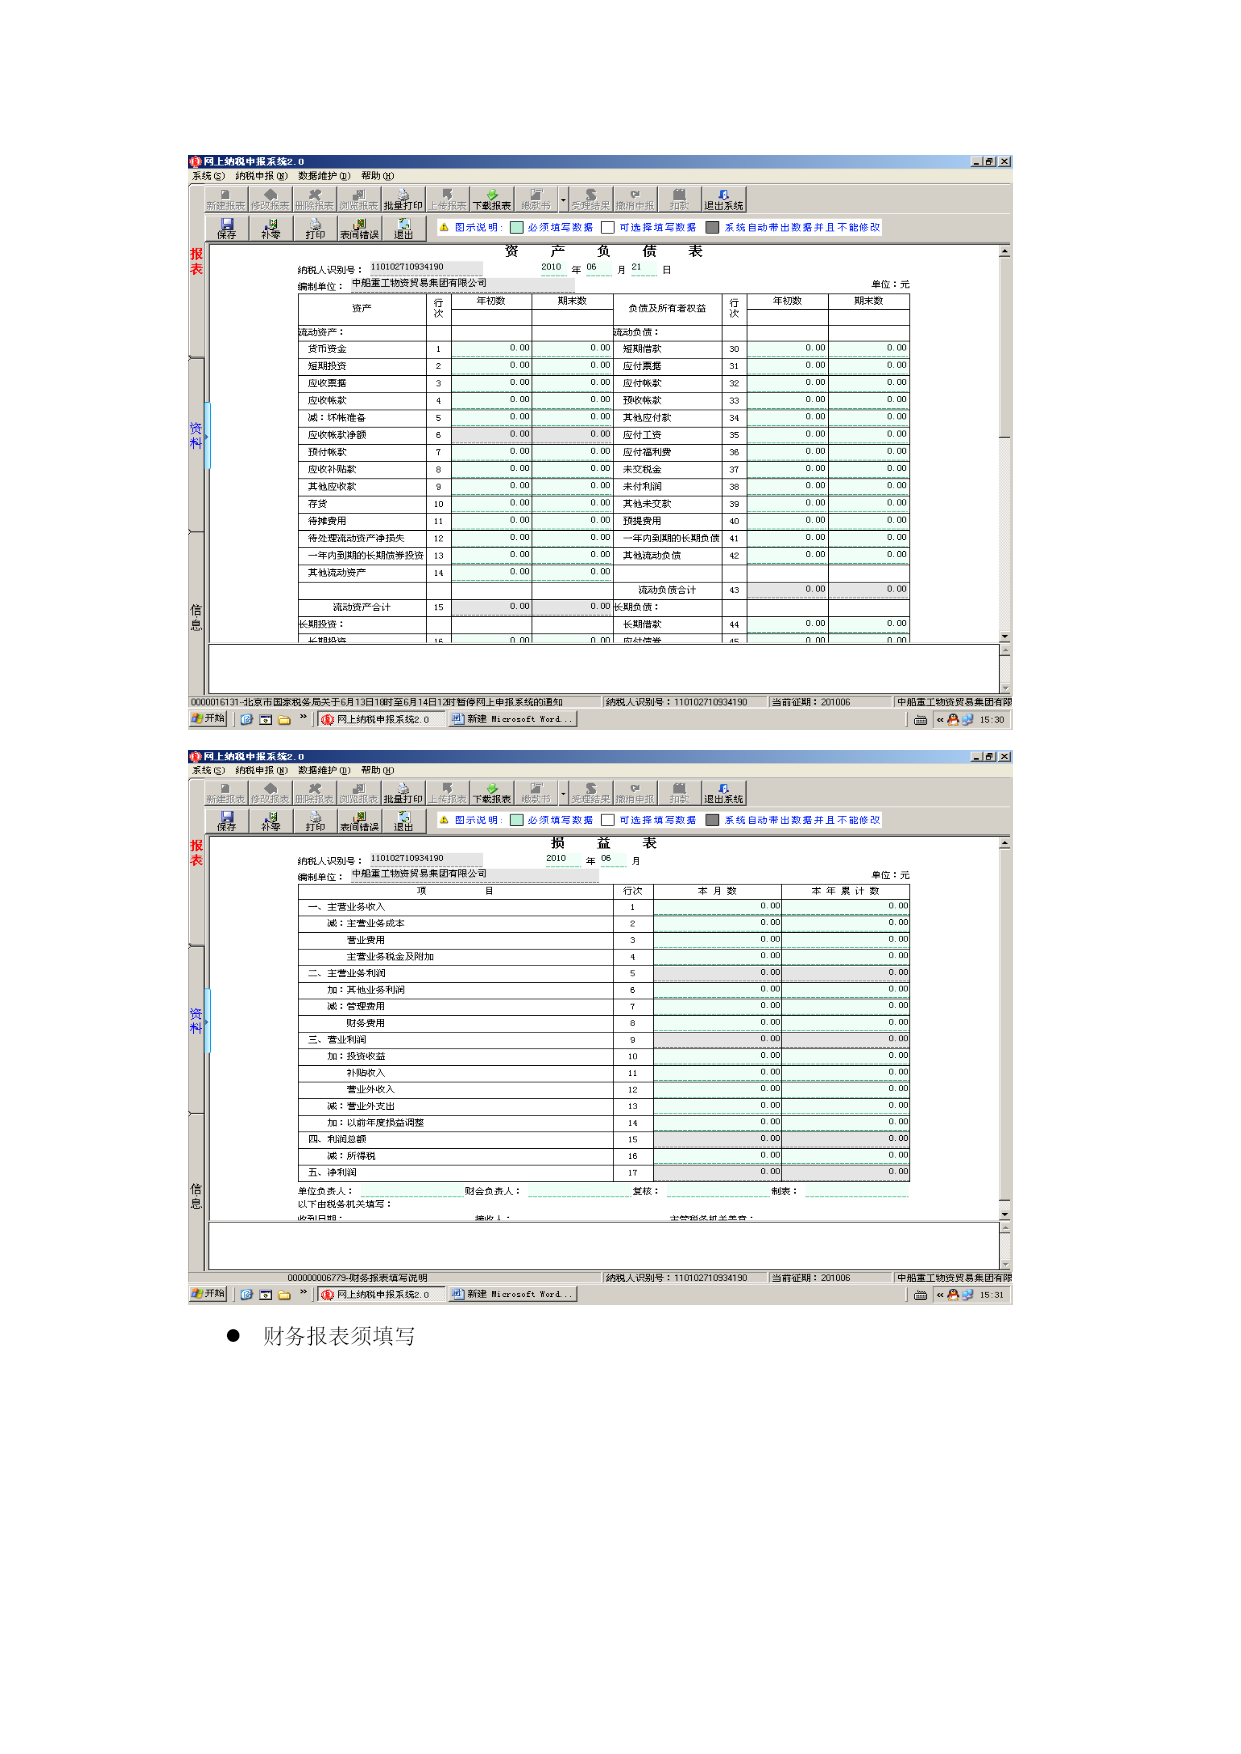1241x1754 pixels.
Task: Open 系统 menu in the balance sheet window
Action: coord(208,176)
